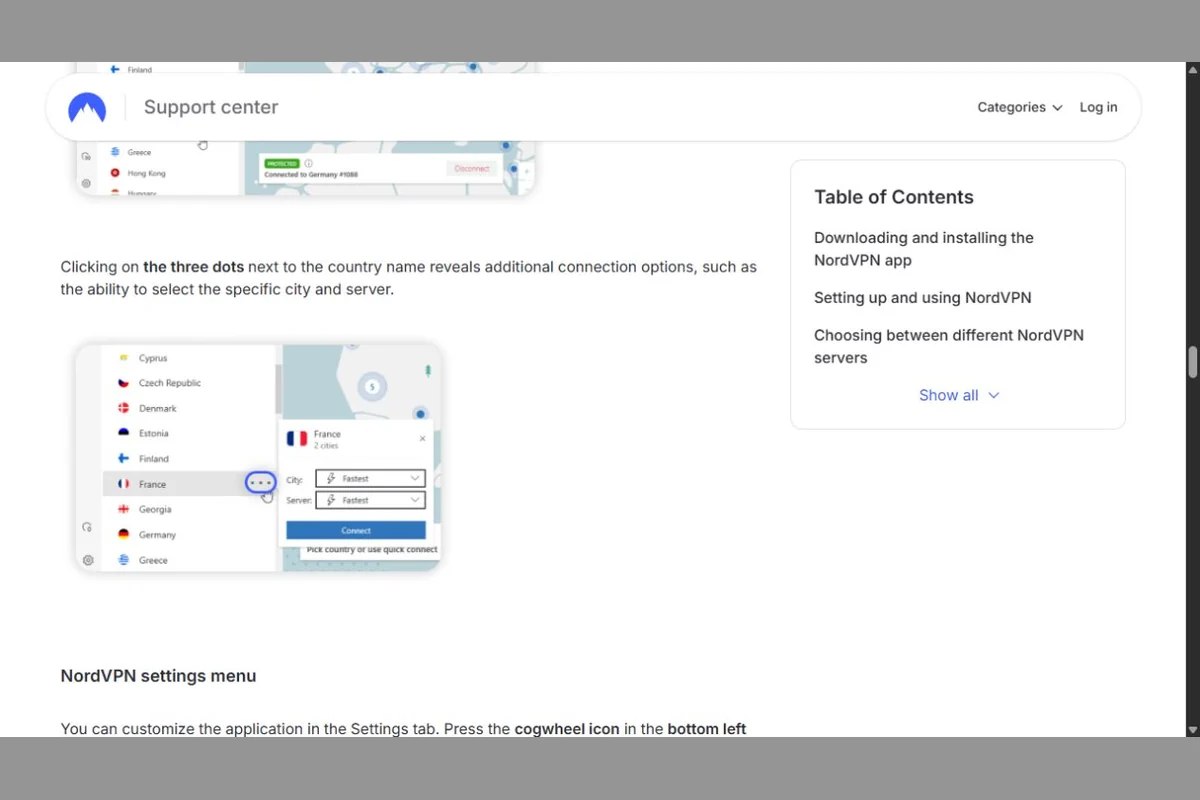
Task: Open the France connection options screenshot
Action: coord(258,457)
